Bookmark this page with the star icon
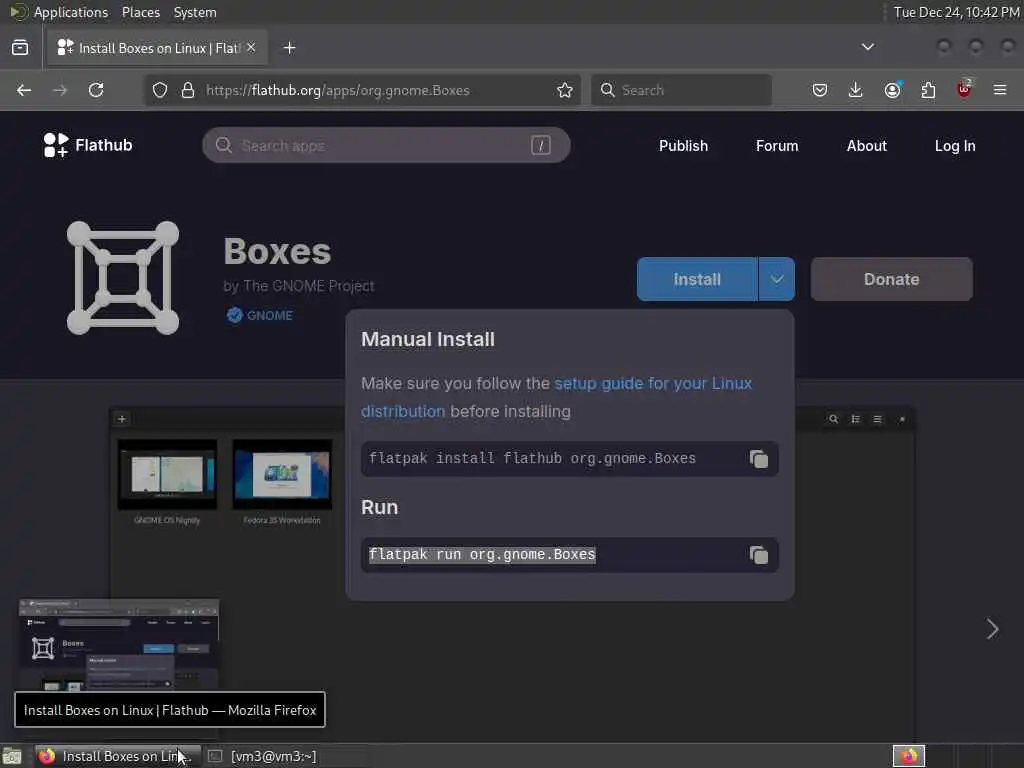The image size is (1024, 768). coord(565,90)
